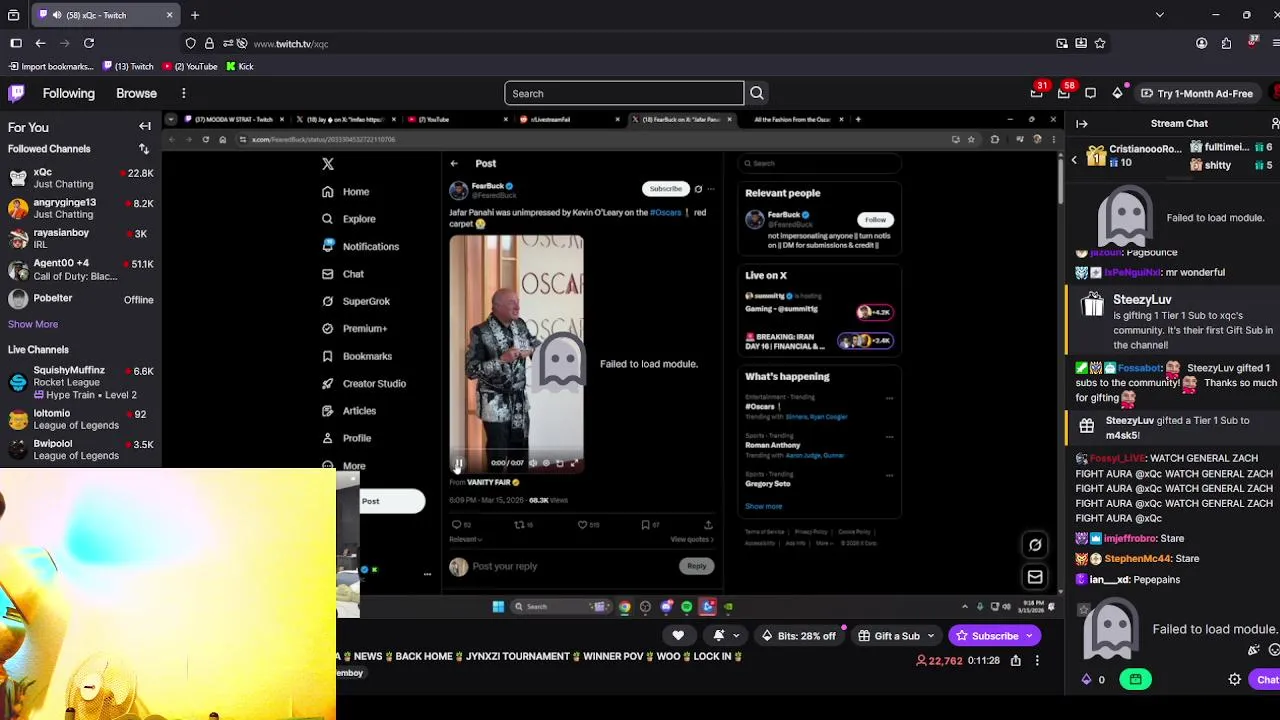The height and width of the screenshot is (720, 1280).
Task: Open the Import bookmarks item
Action: click(51, 66)
